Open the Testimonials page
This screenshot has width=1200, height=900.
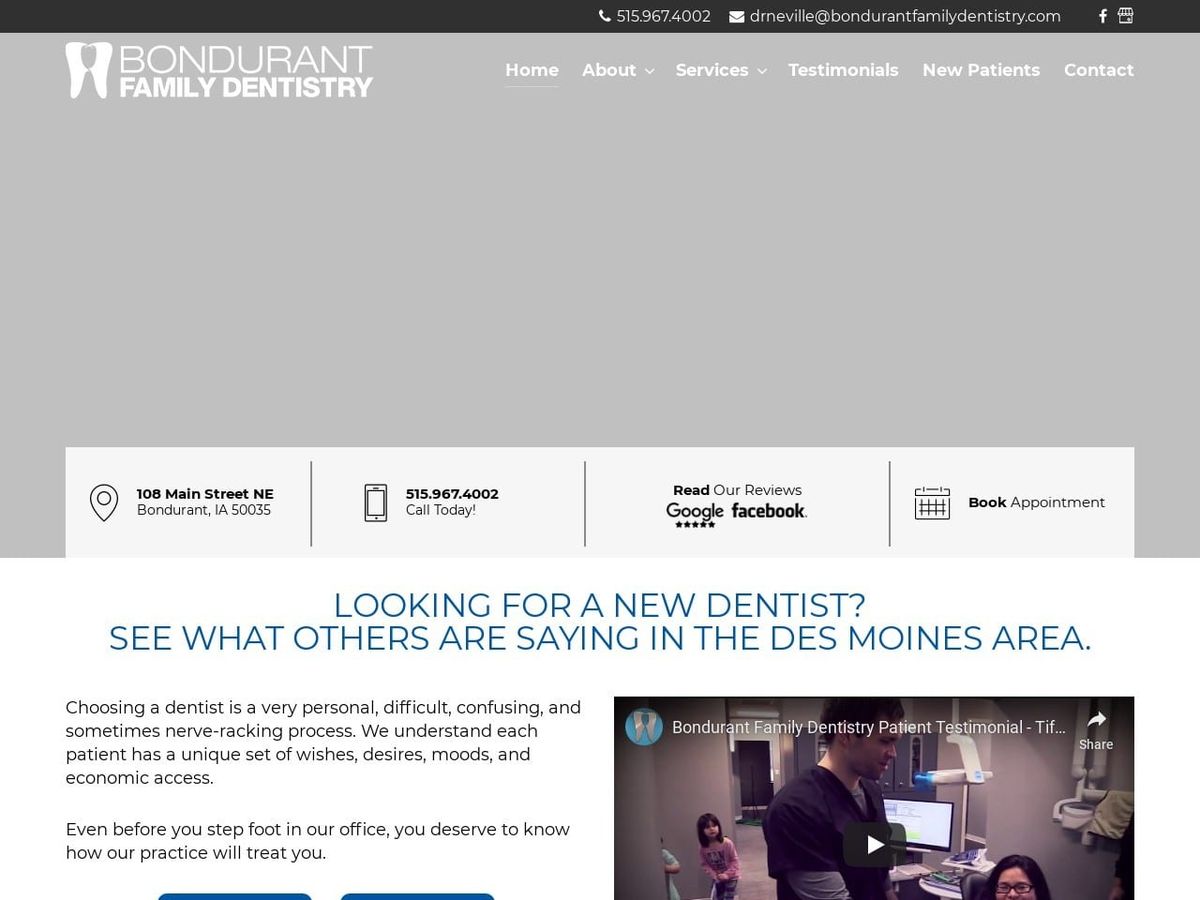843,70
